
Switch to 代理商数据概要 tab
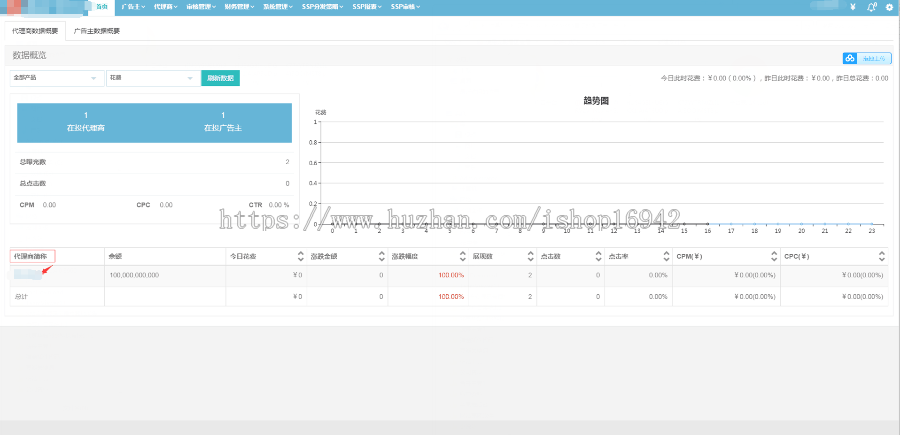(35, 31)
